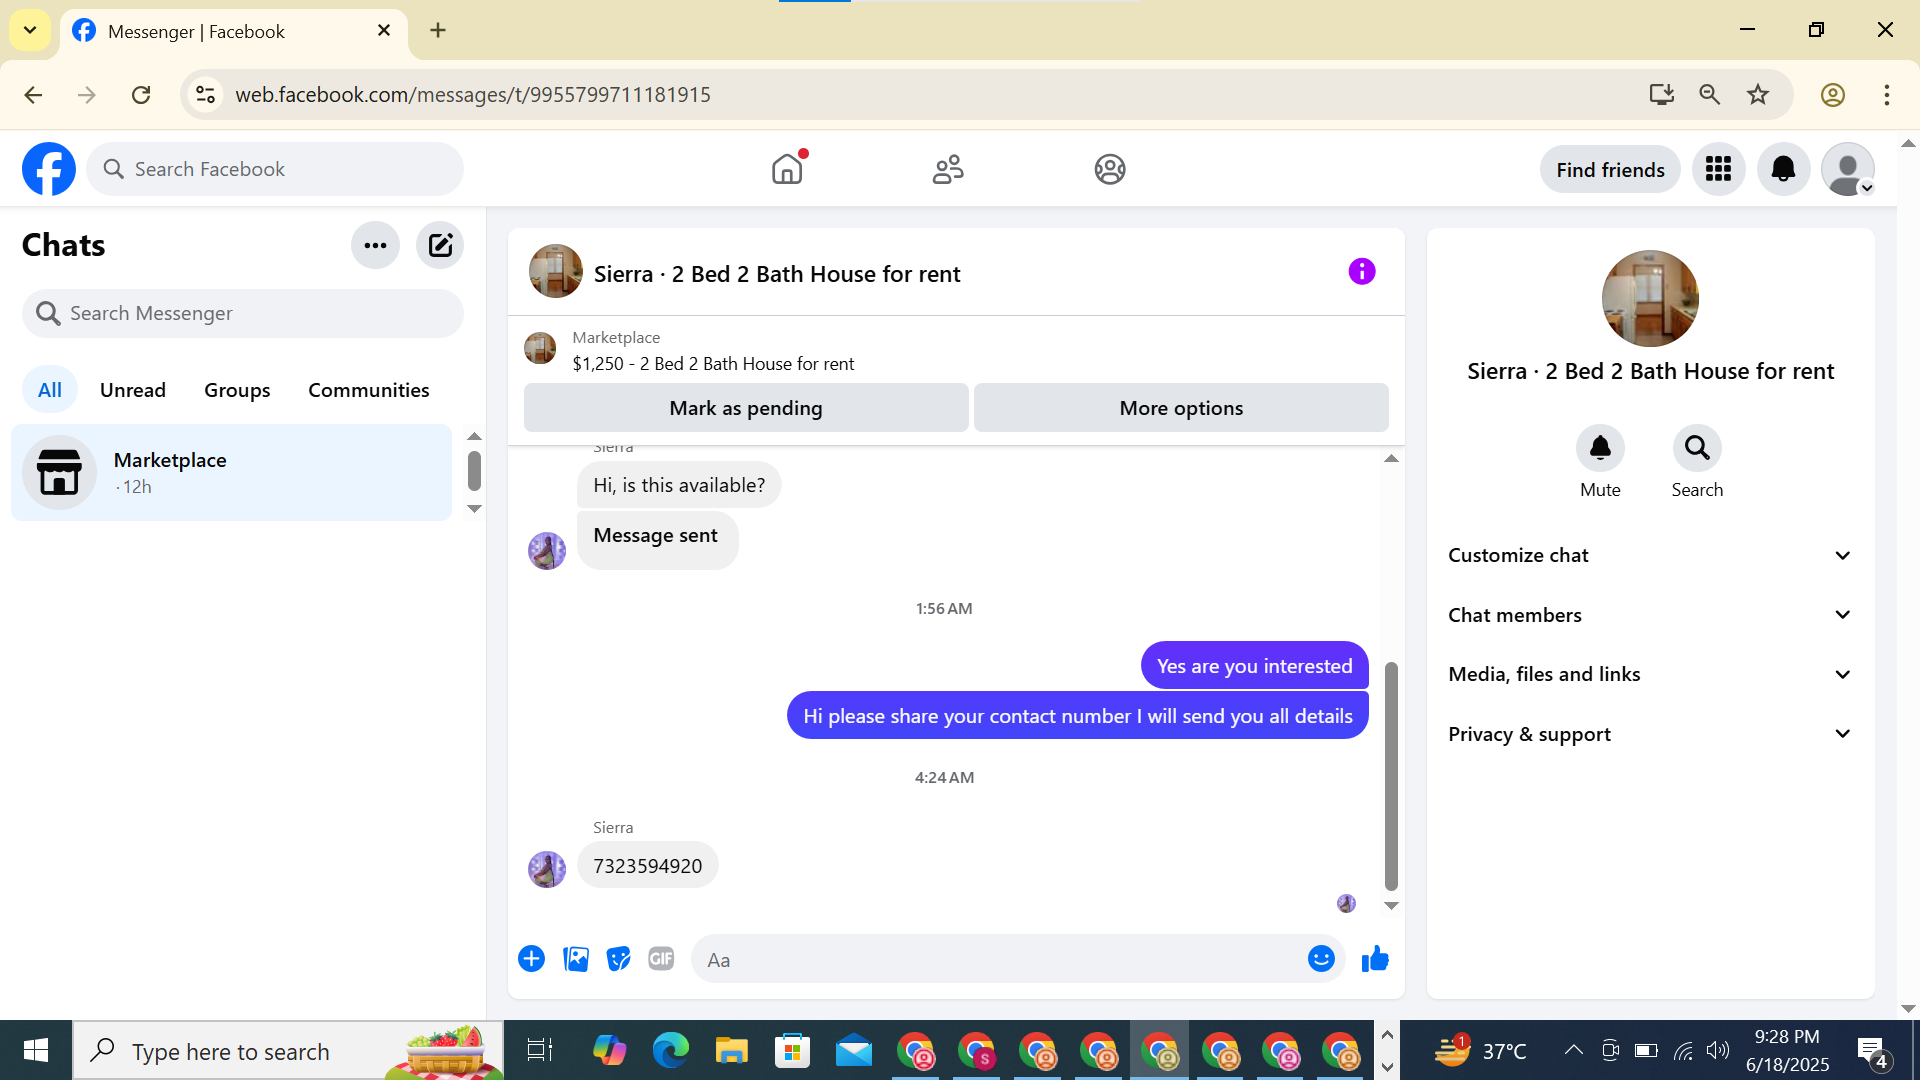Open the browser zoom magnifier icon
This screenshot has width=1920, height=1080.
(x=1710, y=95)
